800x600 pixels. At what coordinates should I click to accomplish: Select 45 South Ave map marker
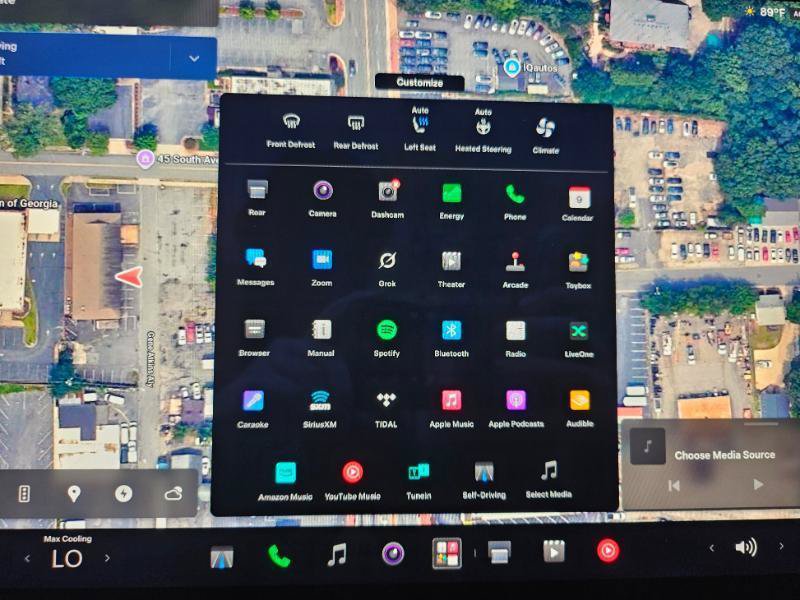pos(145,159)
